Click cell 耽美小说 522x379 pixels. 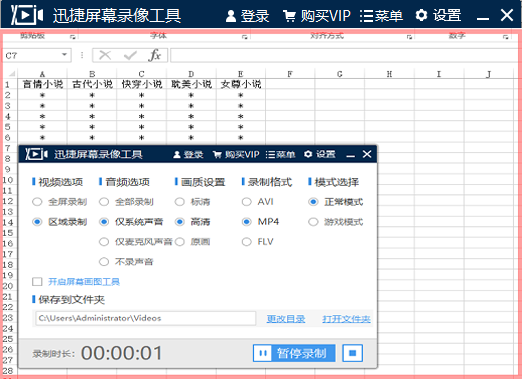pos(191,84)
